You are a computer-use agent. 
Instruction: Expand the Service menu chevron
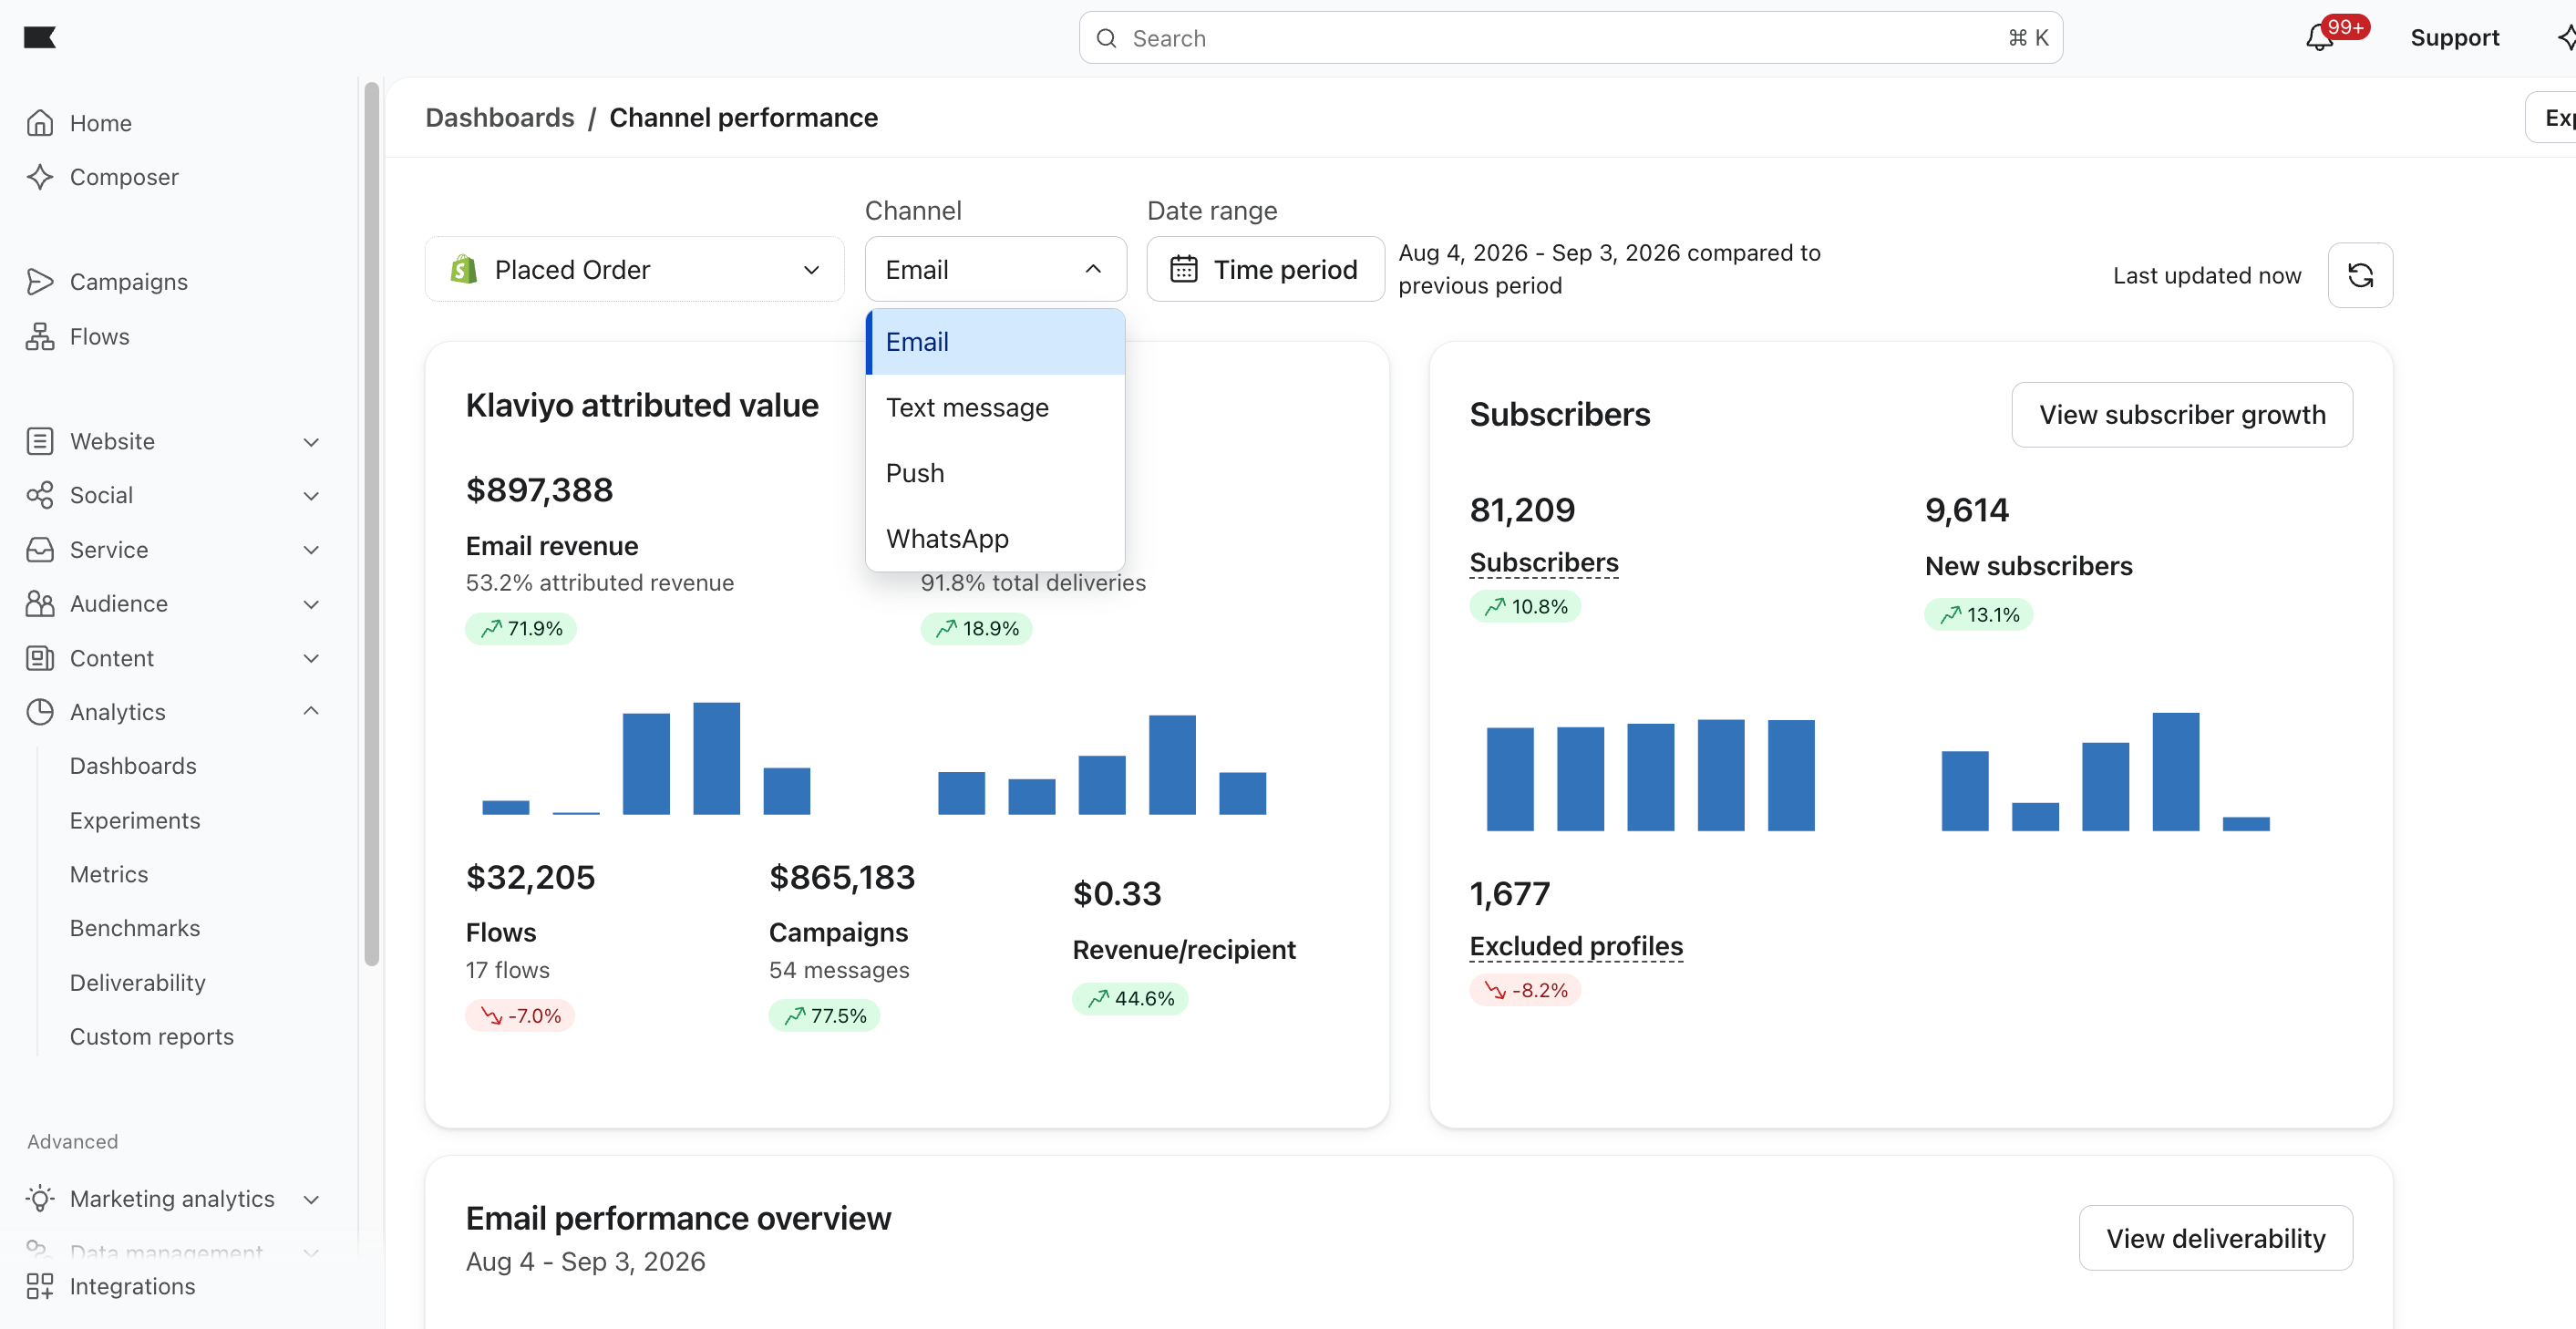pos(311,550)
